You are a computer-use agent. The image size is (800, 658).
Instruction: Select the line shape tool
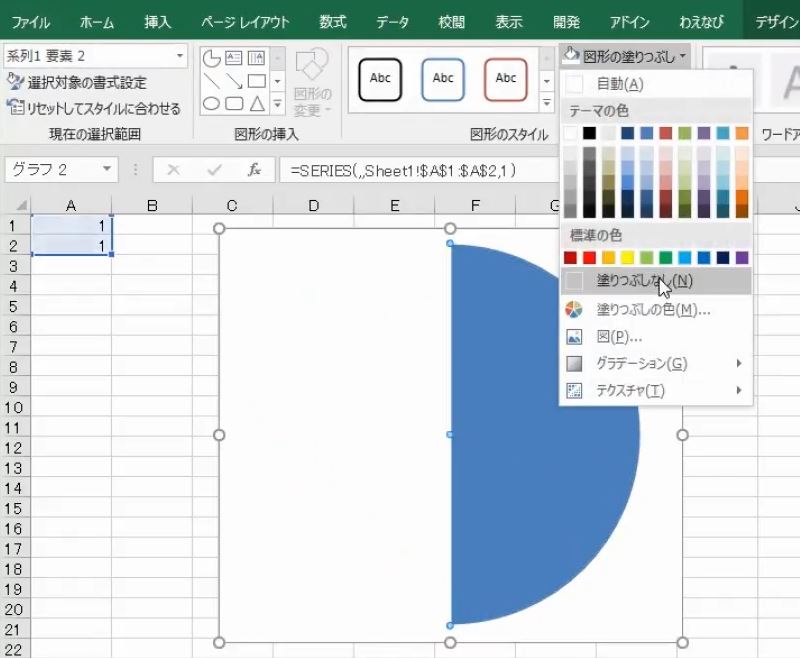[210, 81]
